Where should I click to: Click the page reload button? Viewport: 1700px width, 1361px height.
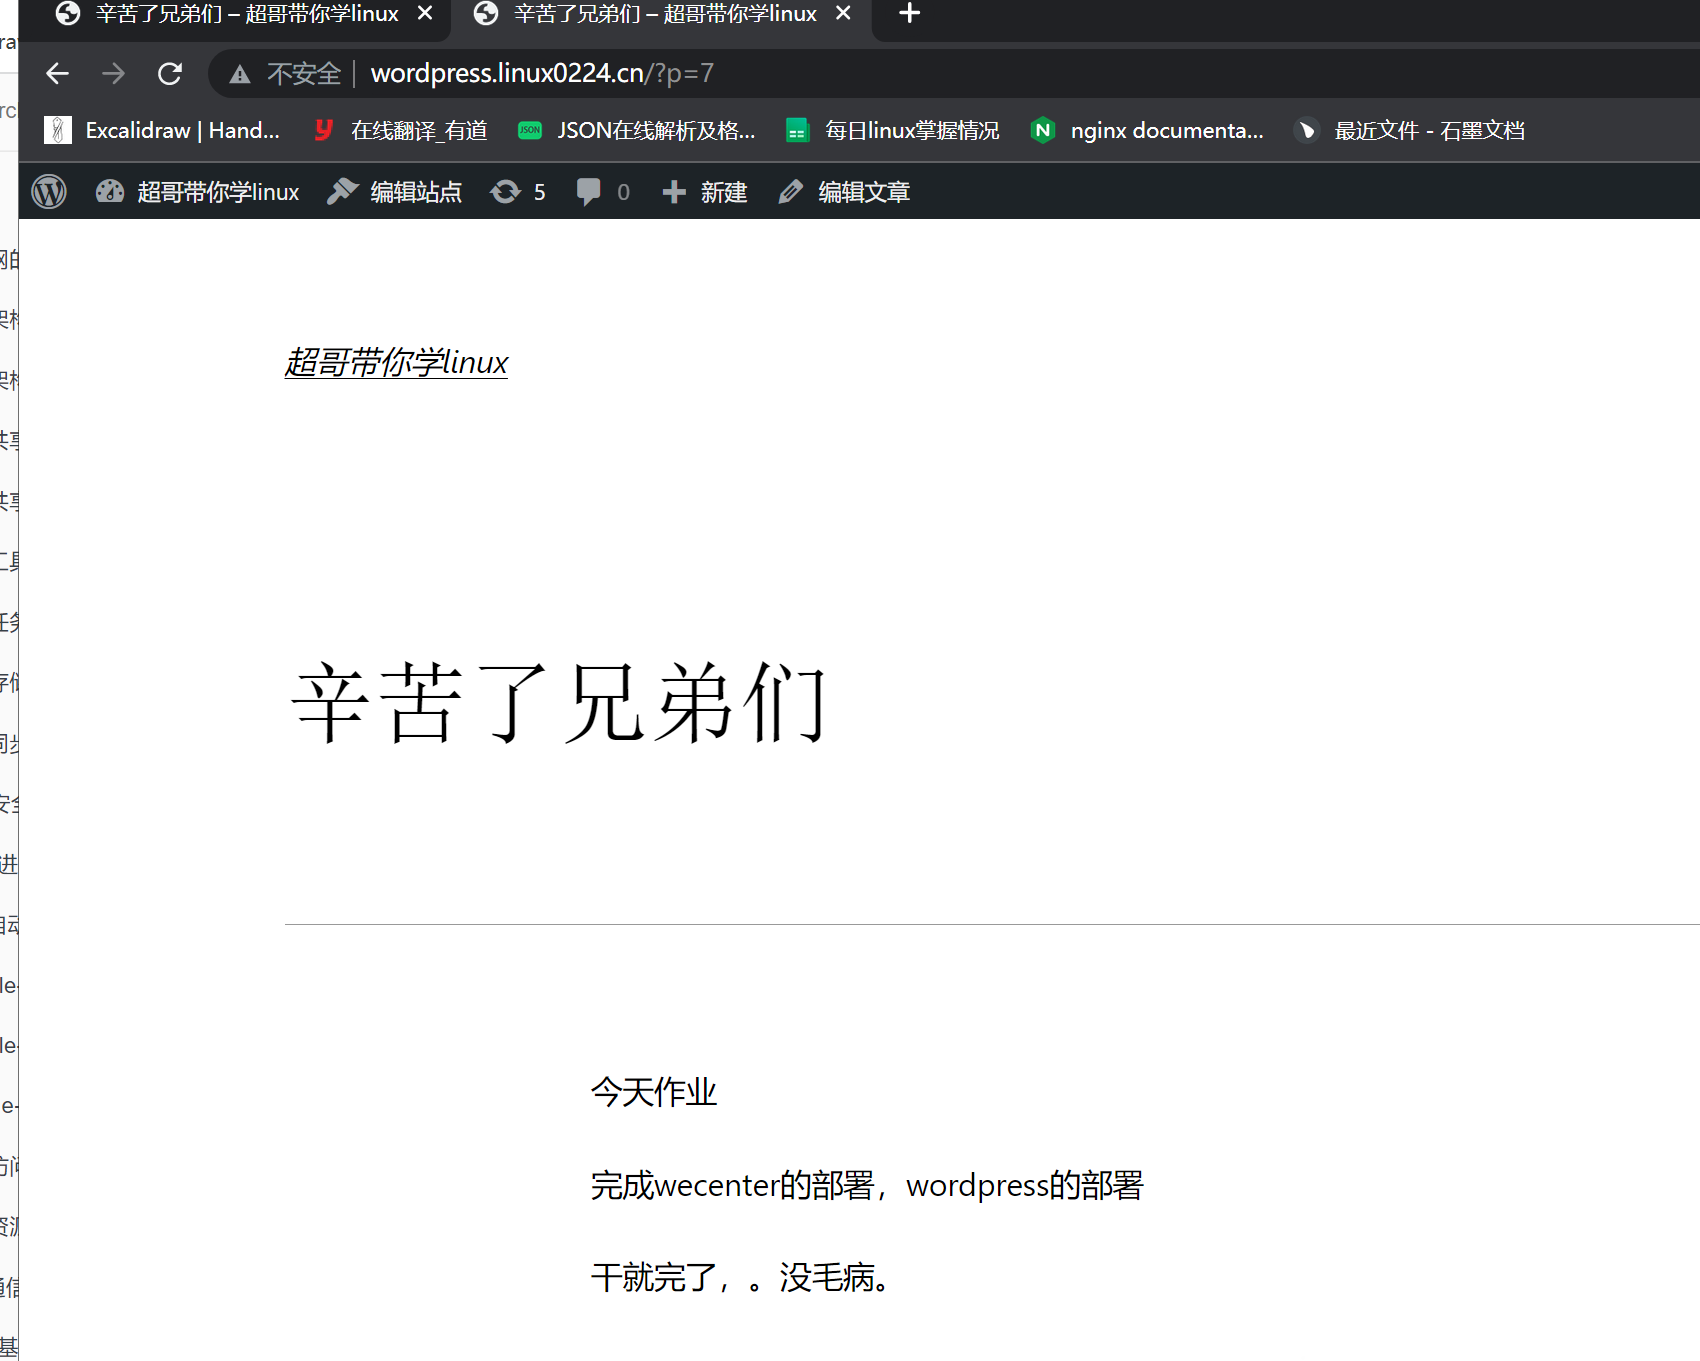pyautogui.click(x=170, y=73)
